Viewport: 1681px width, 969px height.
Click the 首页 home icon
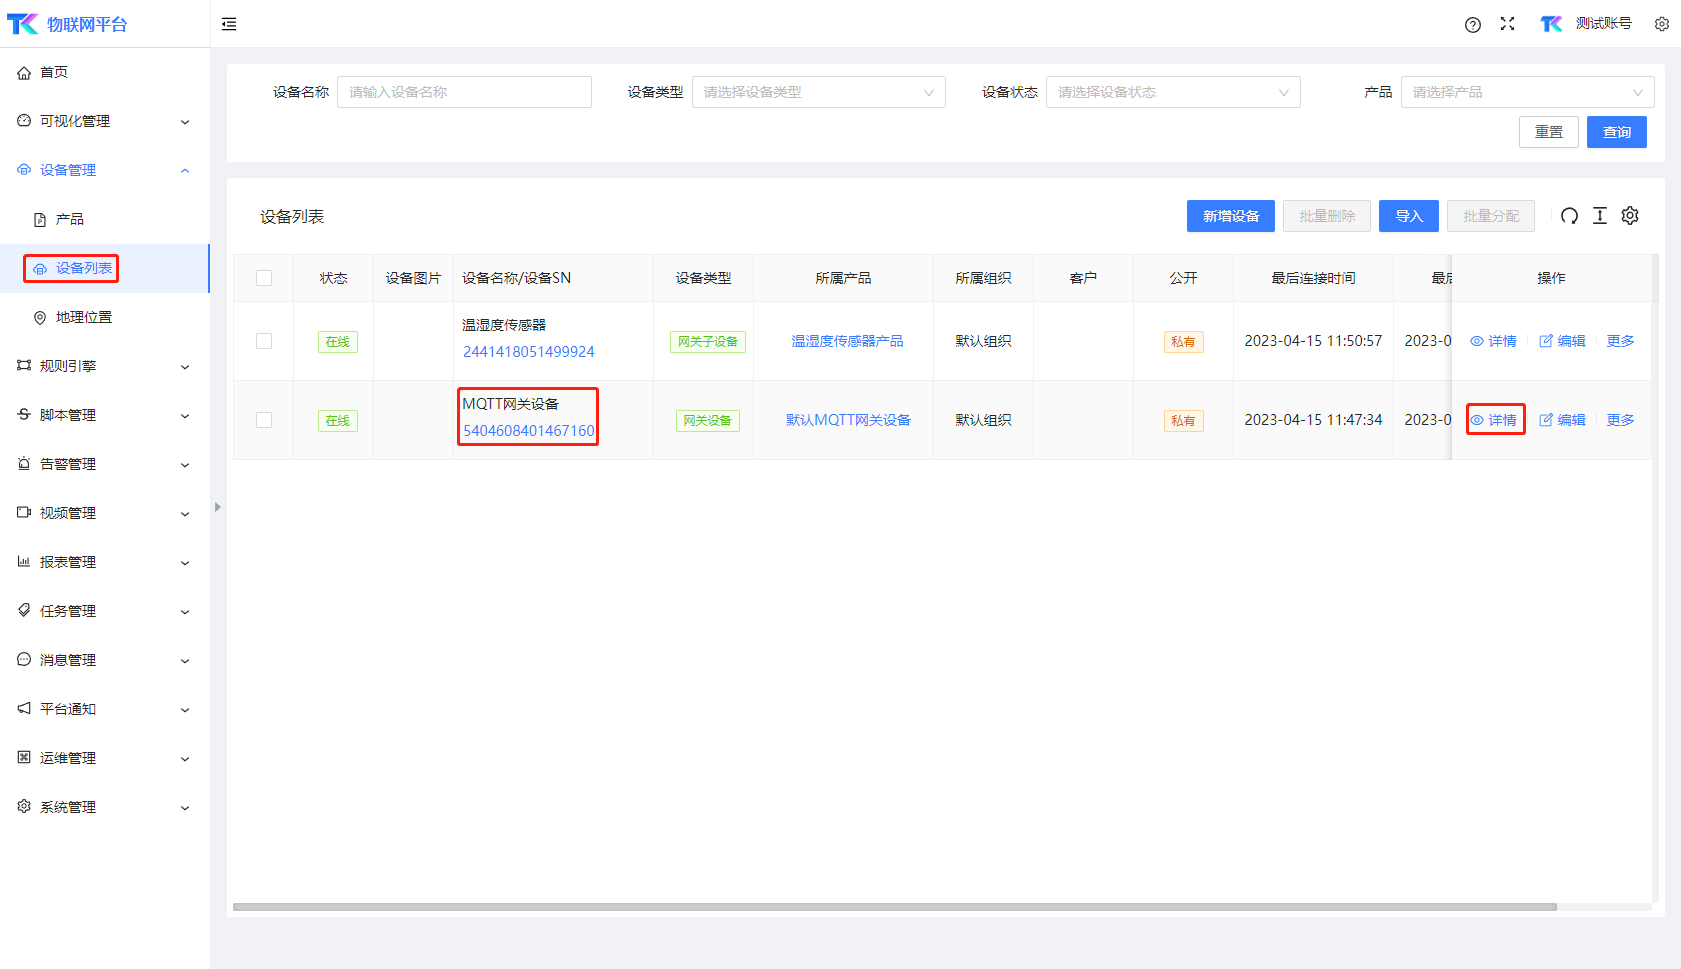[x=24, y=73]
